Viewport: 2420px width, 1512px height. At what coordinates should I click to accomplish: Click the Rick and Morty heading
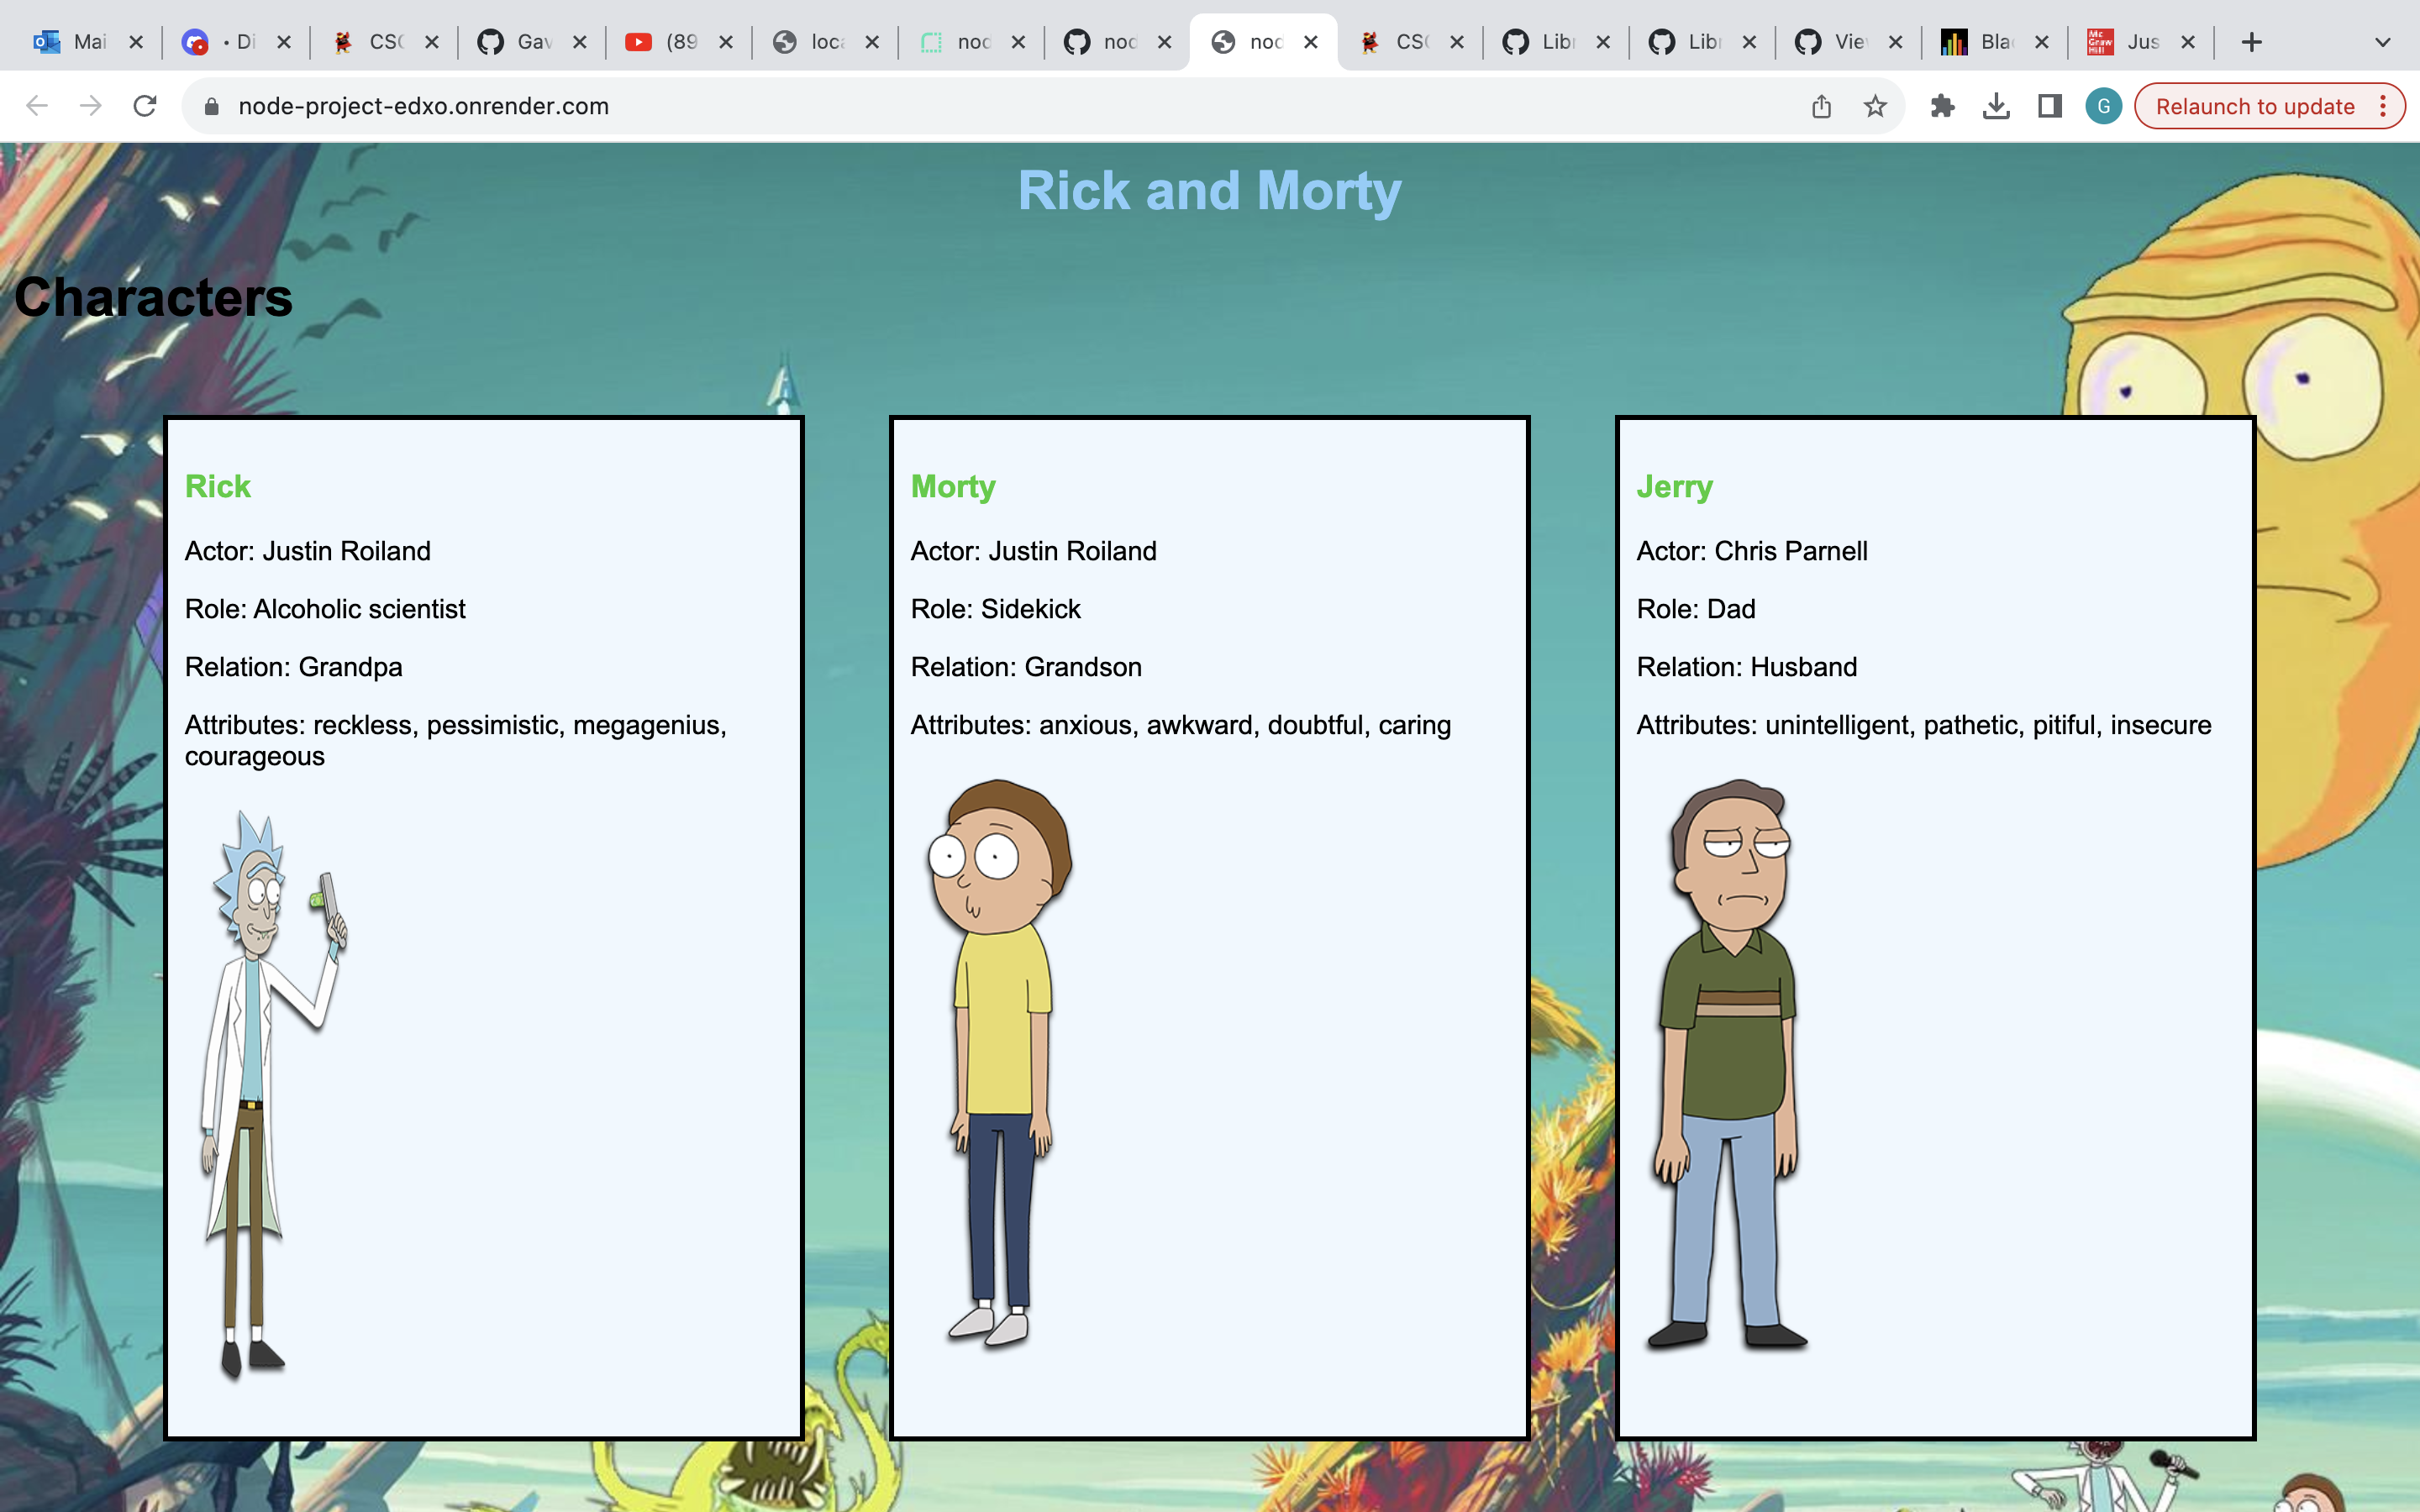(x=1210, y=190)
